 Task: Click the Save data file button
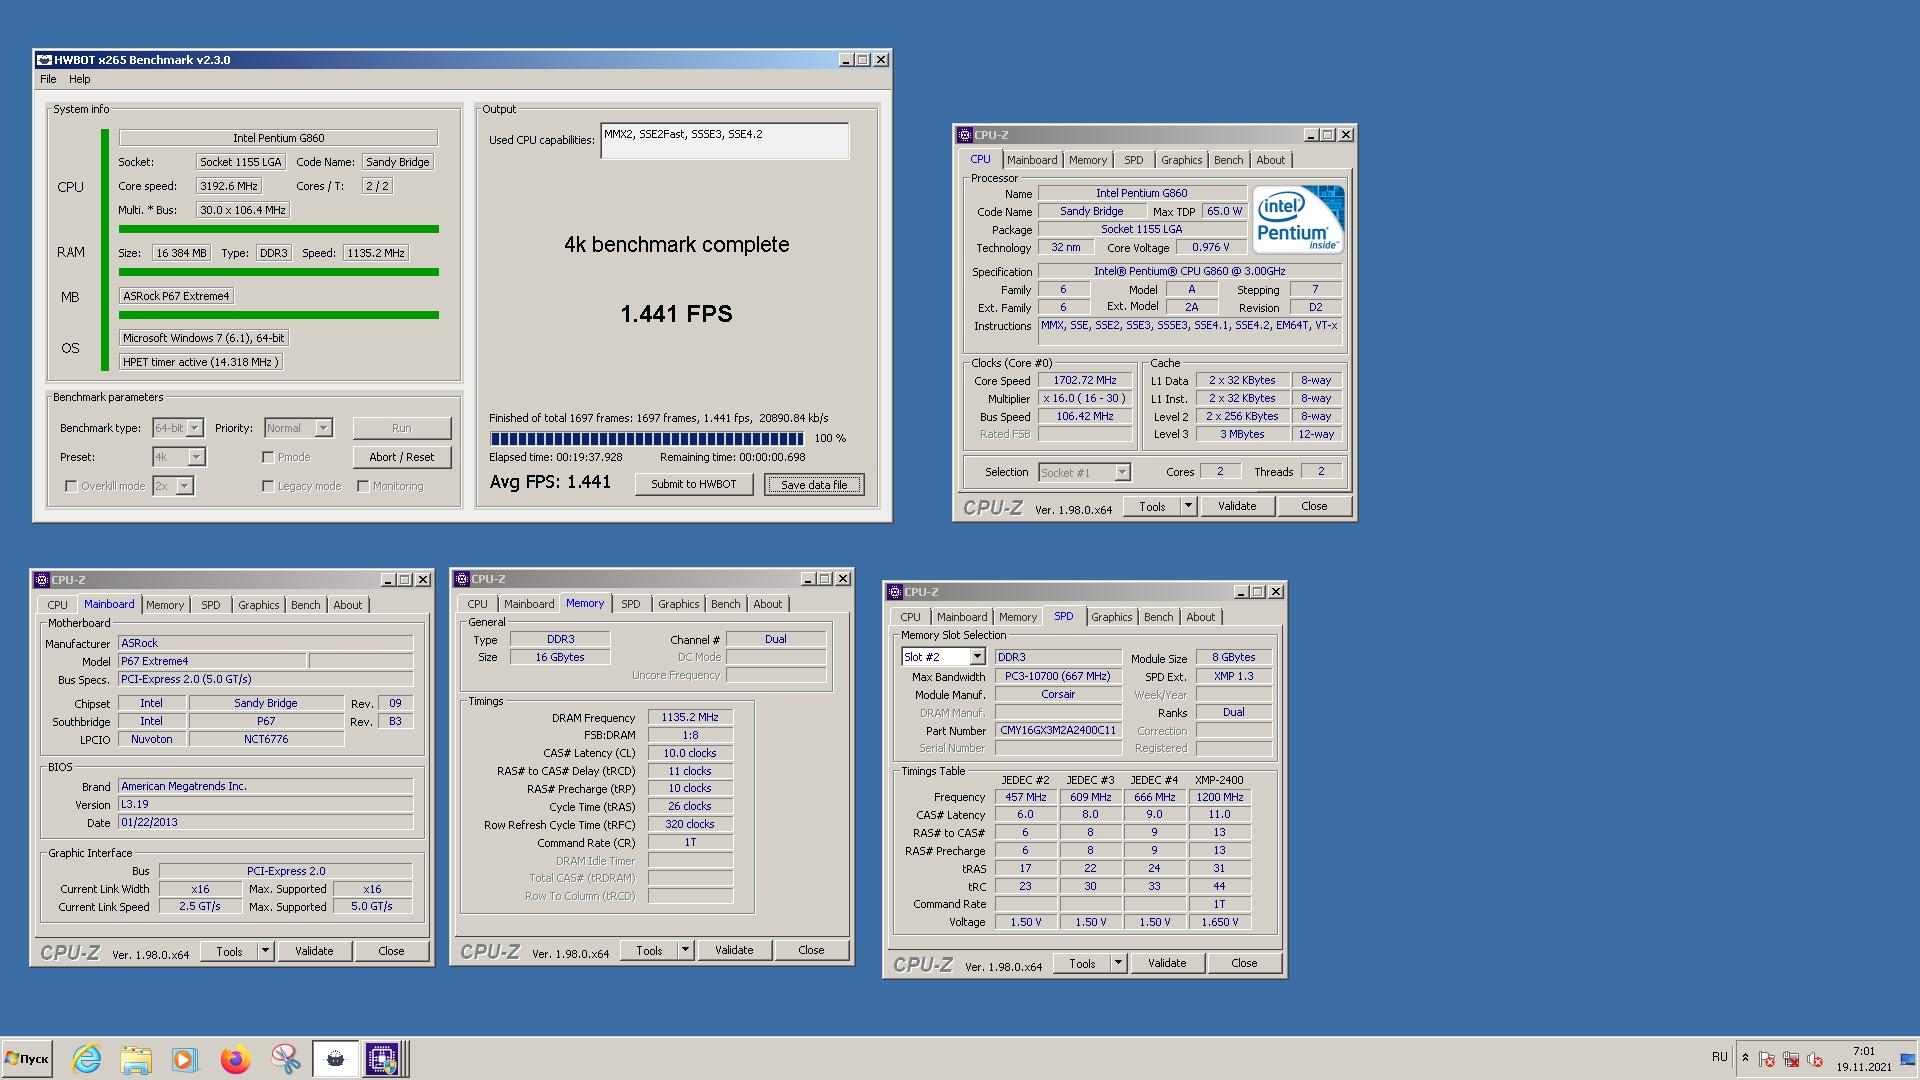[814, 485]
